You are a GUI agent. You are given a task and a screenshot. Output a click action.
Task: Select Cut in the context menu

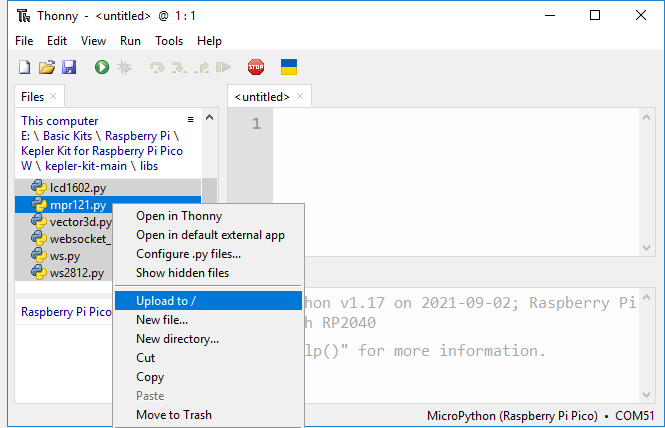click(x=208, y=358)
